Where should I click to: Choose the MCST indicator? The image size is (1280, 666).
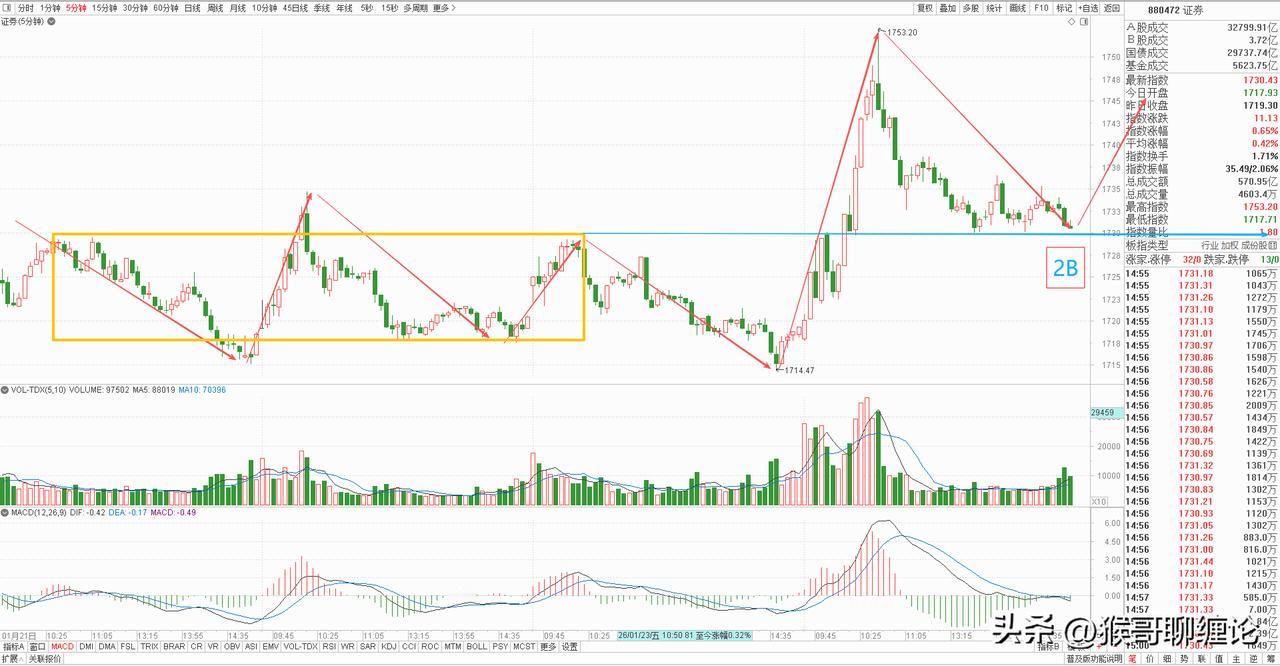point(524,647)
